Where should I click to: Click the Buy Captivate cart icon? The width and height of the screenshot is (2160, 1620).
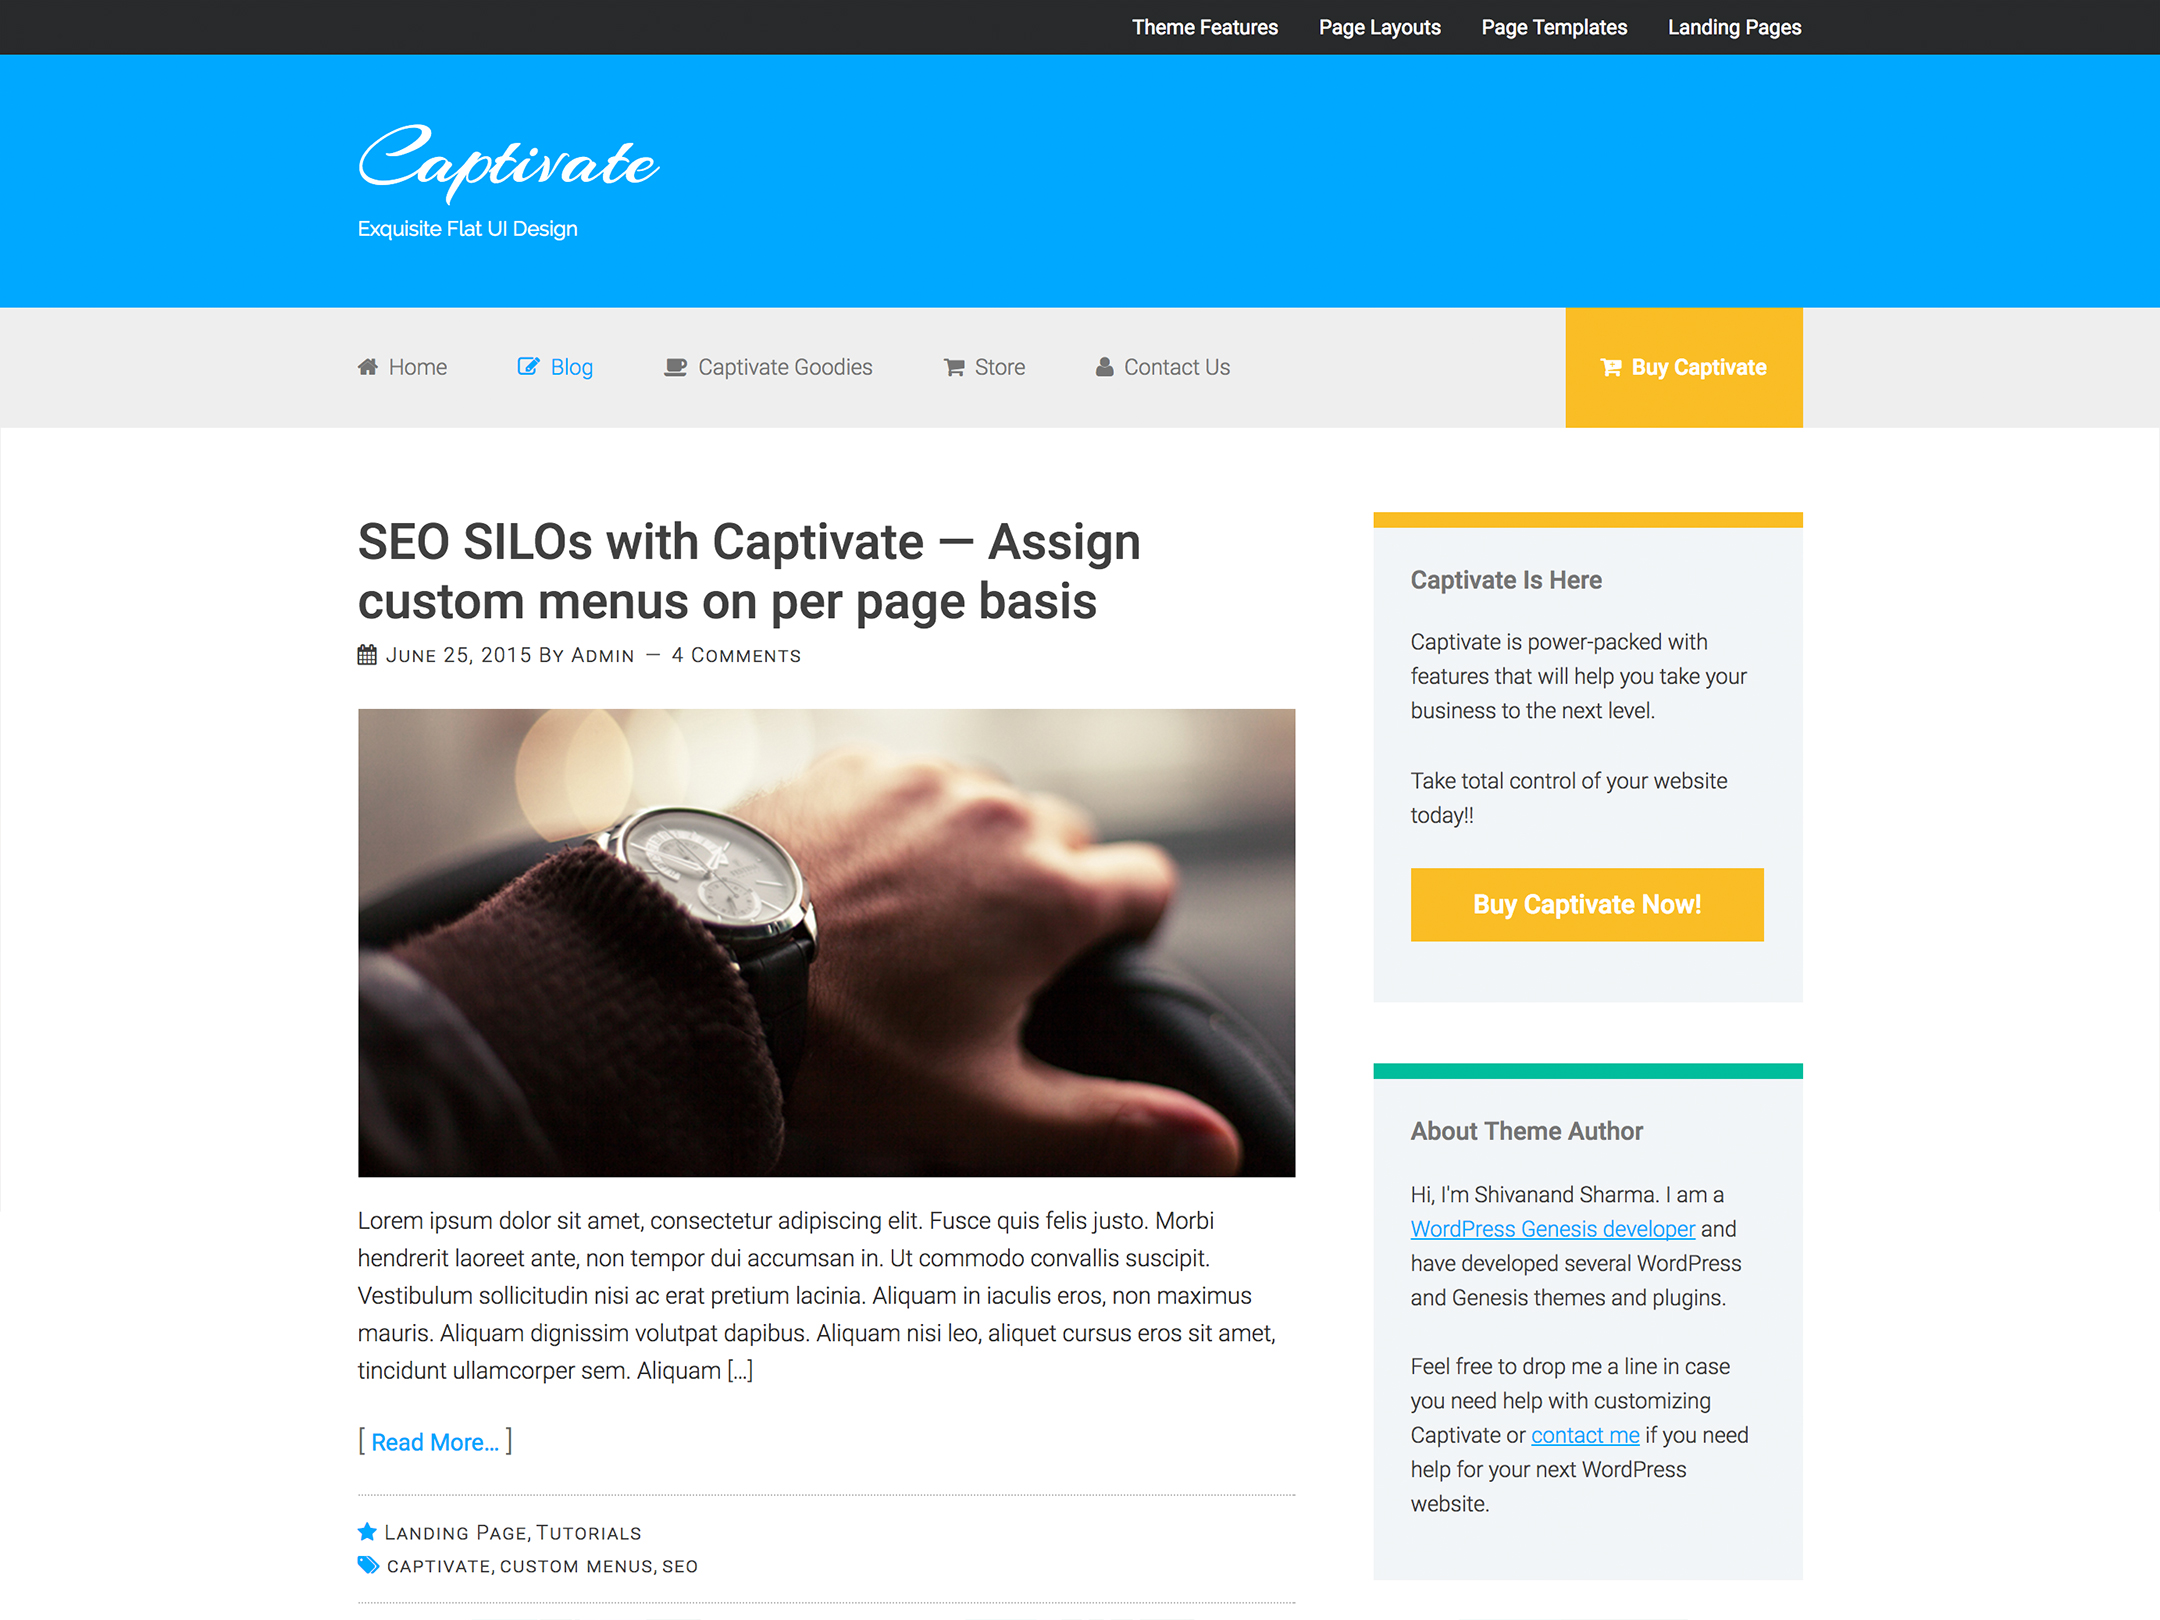pos(1612,366)
